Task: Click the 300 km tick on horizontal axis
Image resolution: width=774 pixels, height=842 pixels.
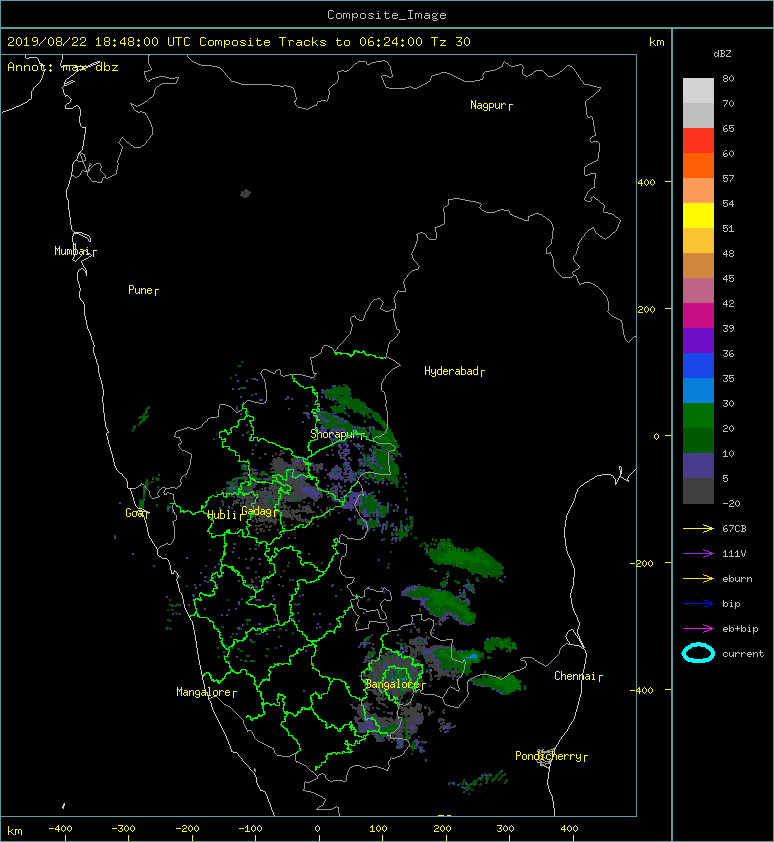Action: 505,829
